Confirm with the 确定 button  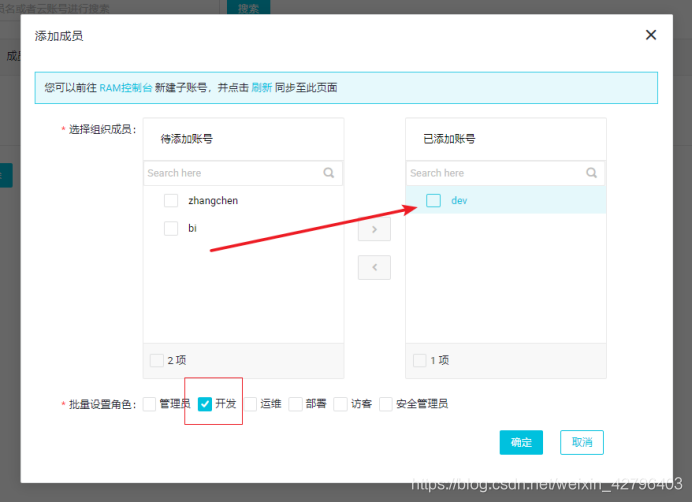pyautogui.click(x=521, y=442)
